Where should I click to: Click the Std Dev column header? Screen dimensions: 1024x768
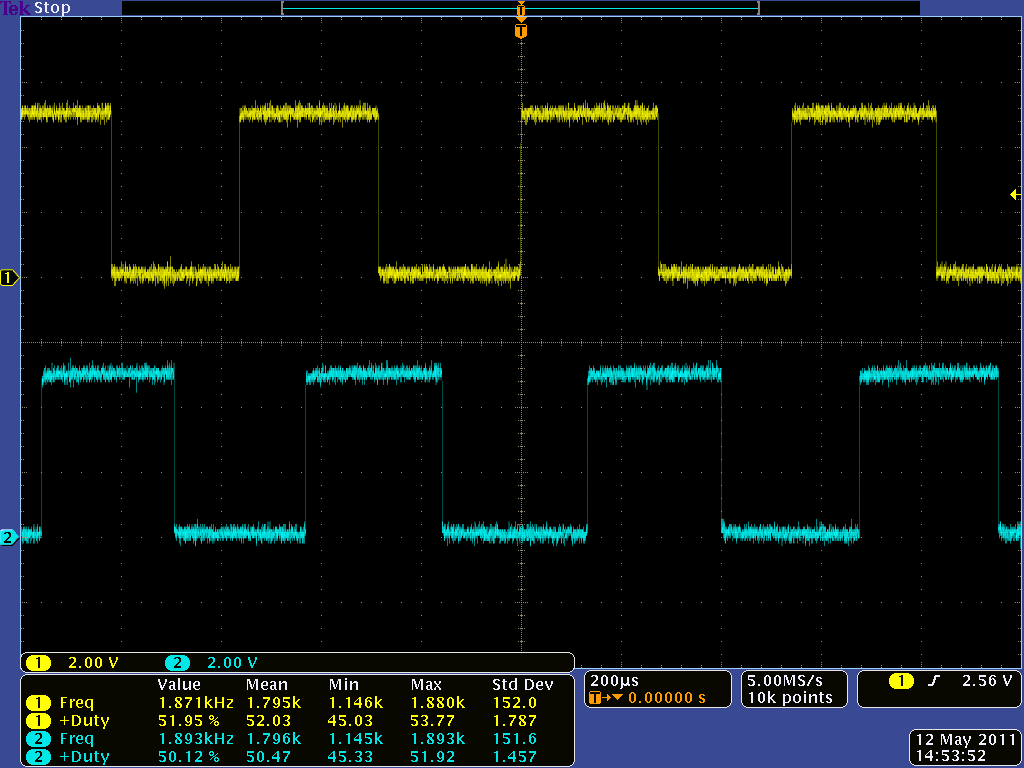click(522, 685)
